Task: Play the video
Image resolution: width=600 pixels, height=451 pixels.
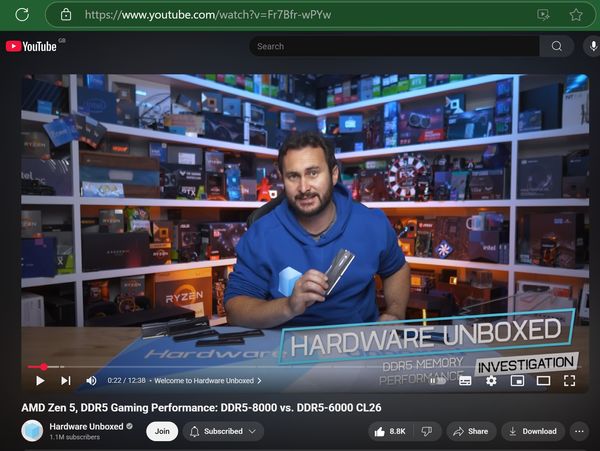Action: [x=40, y=381]
